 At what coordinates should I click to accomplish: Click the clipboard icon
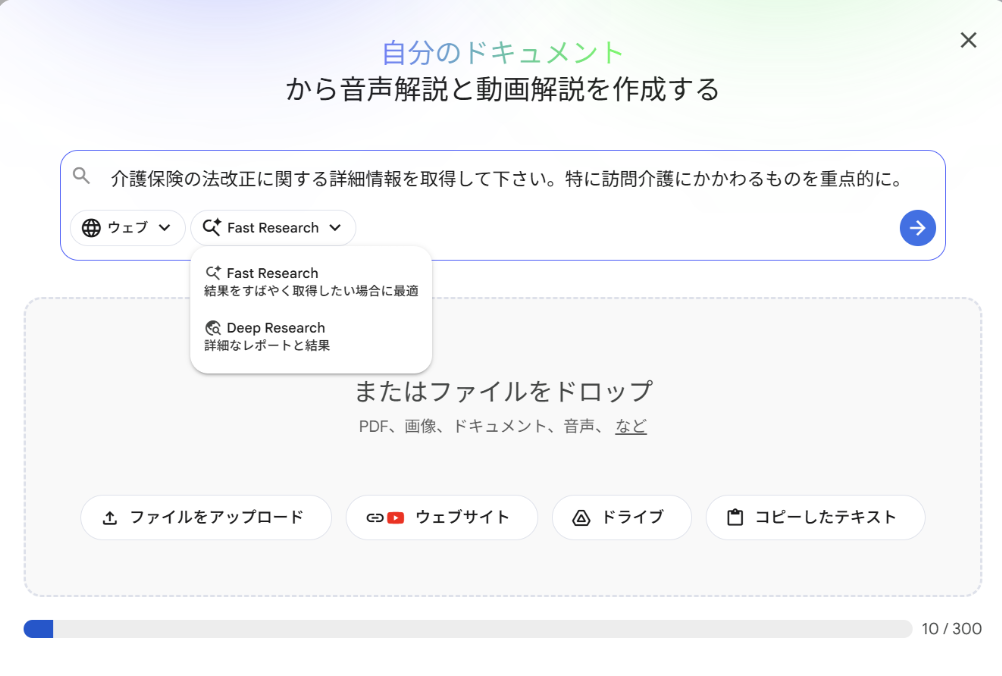tap(736, 518)
